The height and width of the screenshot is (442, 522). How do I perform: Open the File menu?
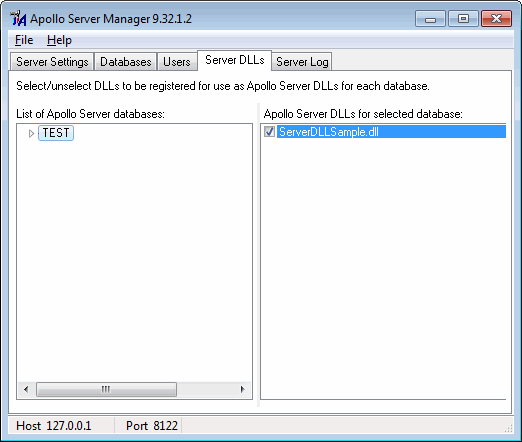click(x=24, y=40)
